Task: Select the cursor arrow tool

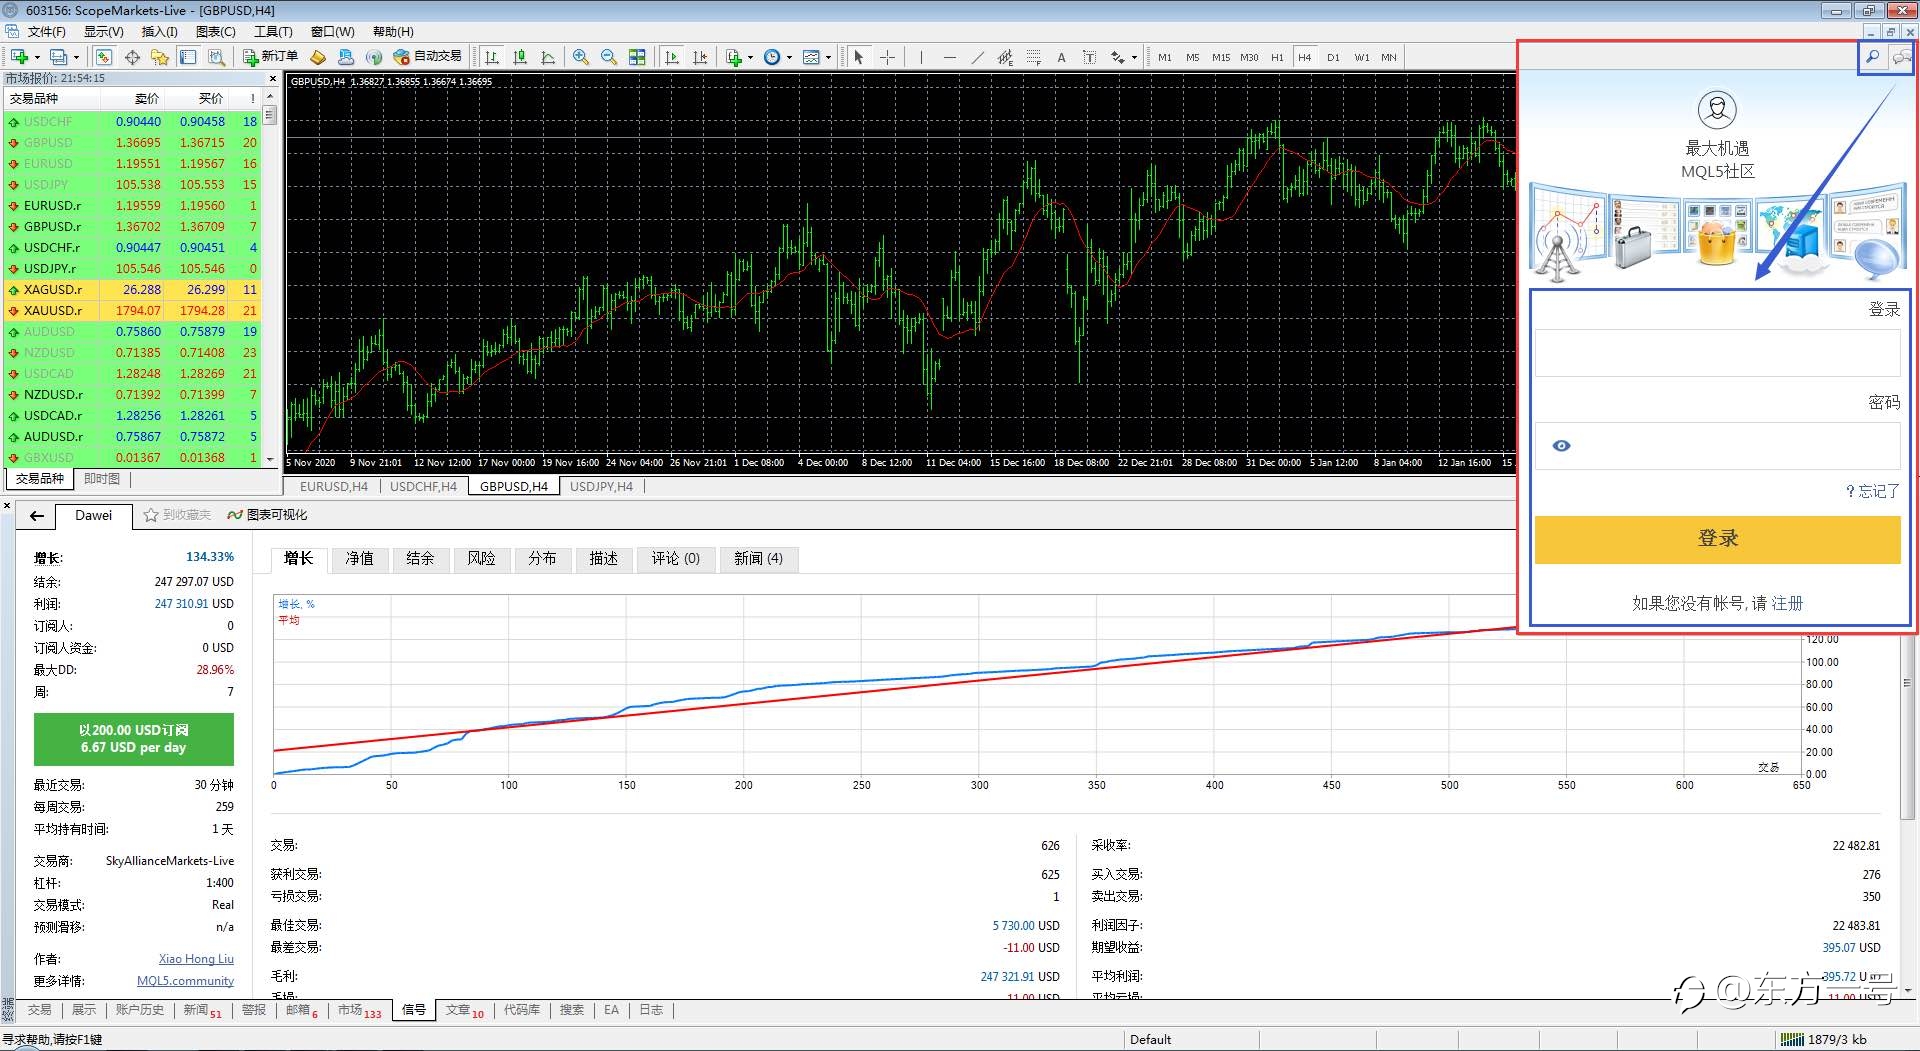Action: point(858,57)
